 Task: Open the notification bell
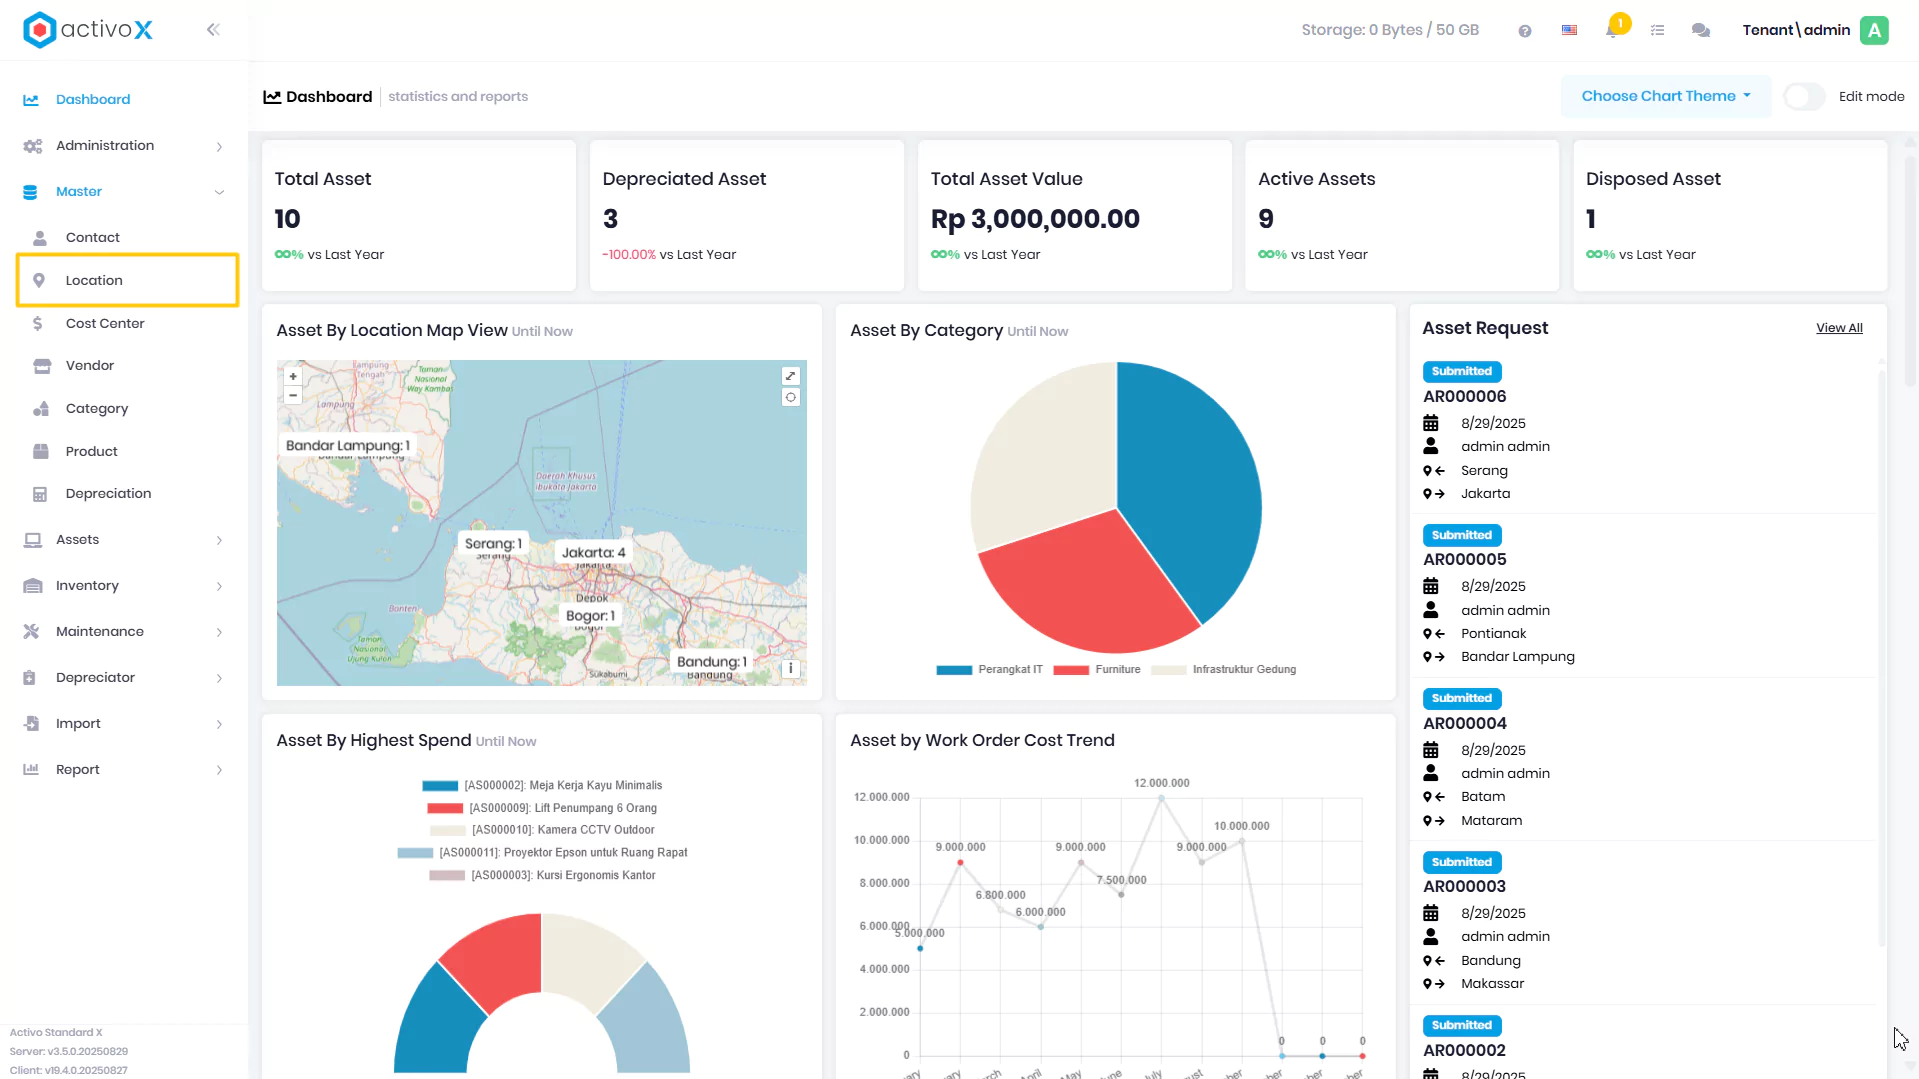point(1612,30)
